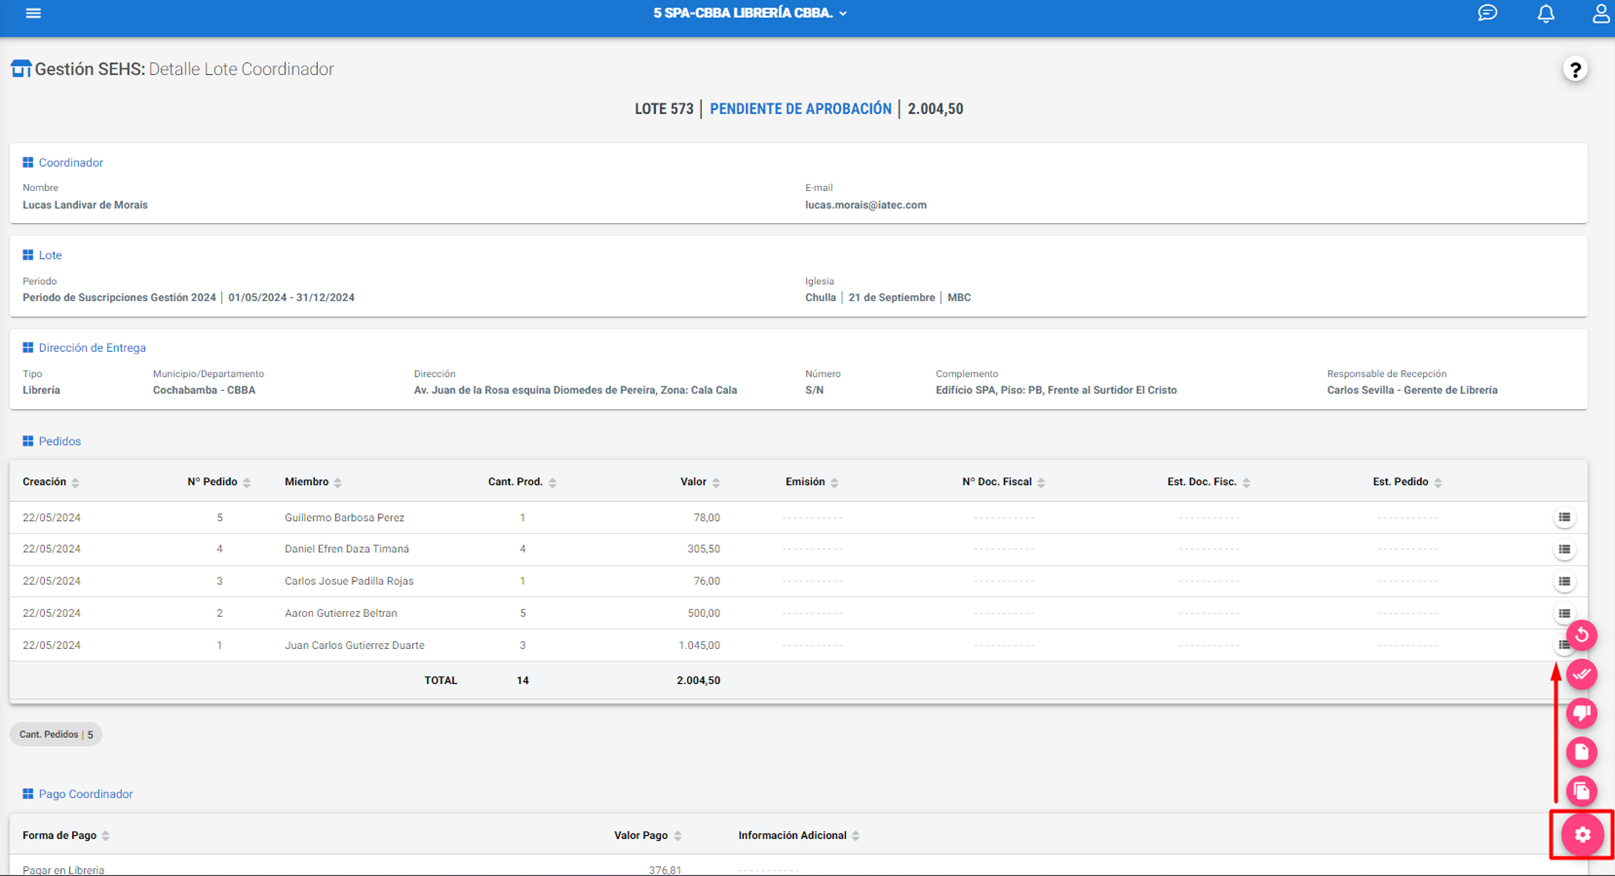1615x876 pixels.
Task: Open details list icon for Daniel Efren Daza Timaná
Action: 1564,549
